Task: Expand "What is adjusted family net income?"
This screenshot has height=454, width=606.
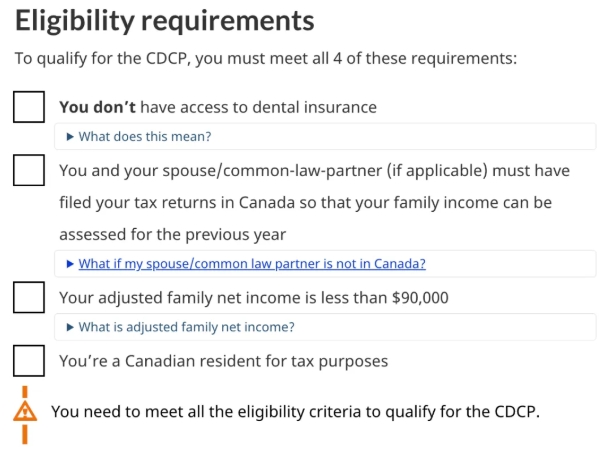Action: point(186,327)
